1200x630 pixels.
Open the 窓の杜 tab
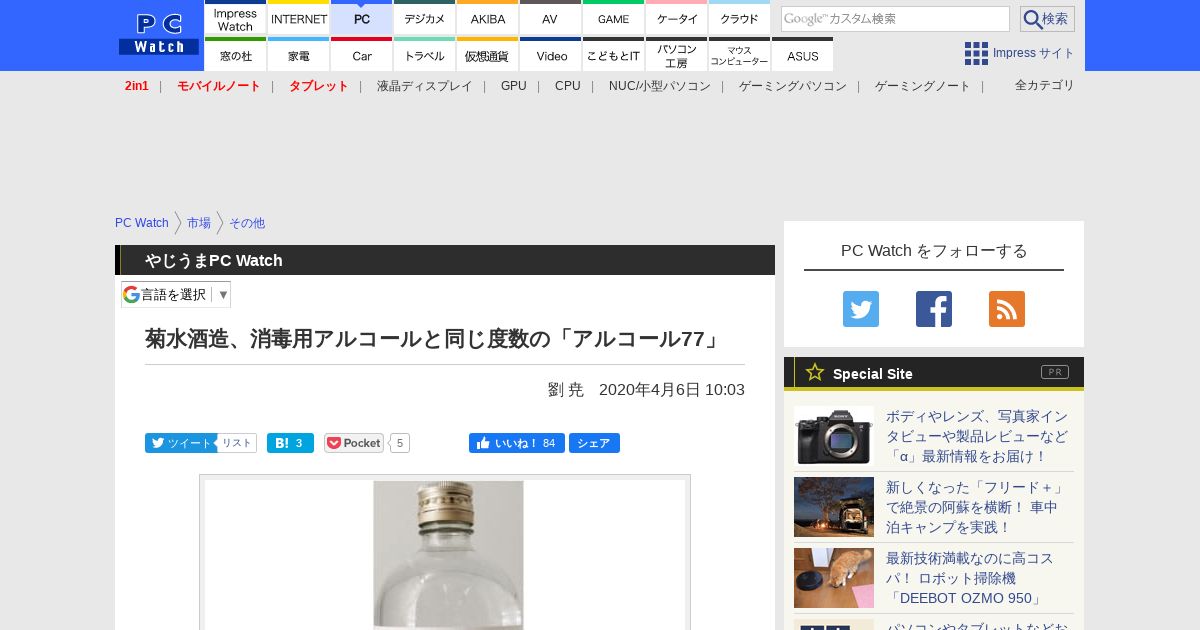pos(235,55)
